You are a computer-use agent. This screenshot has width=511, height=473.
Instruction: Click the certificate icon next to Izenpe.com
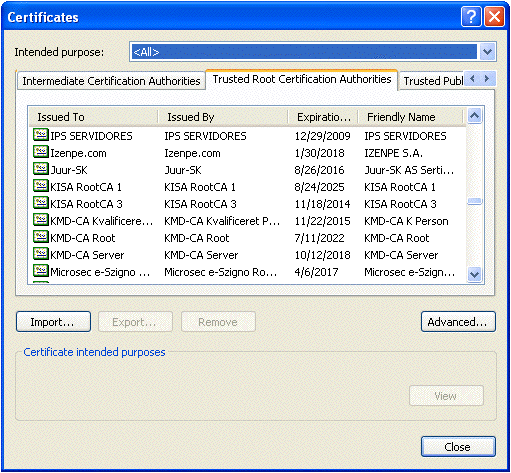(x=41, y=152)
